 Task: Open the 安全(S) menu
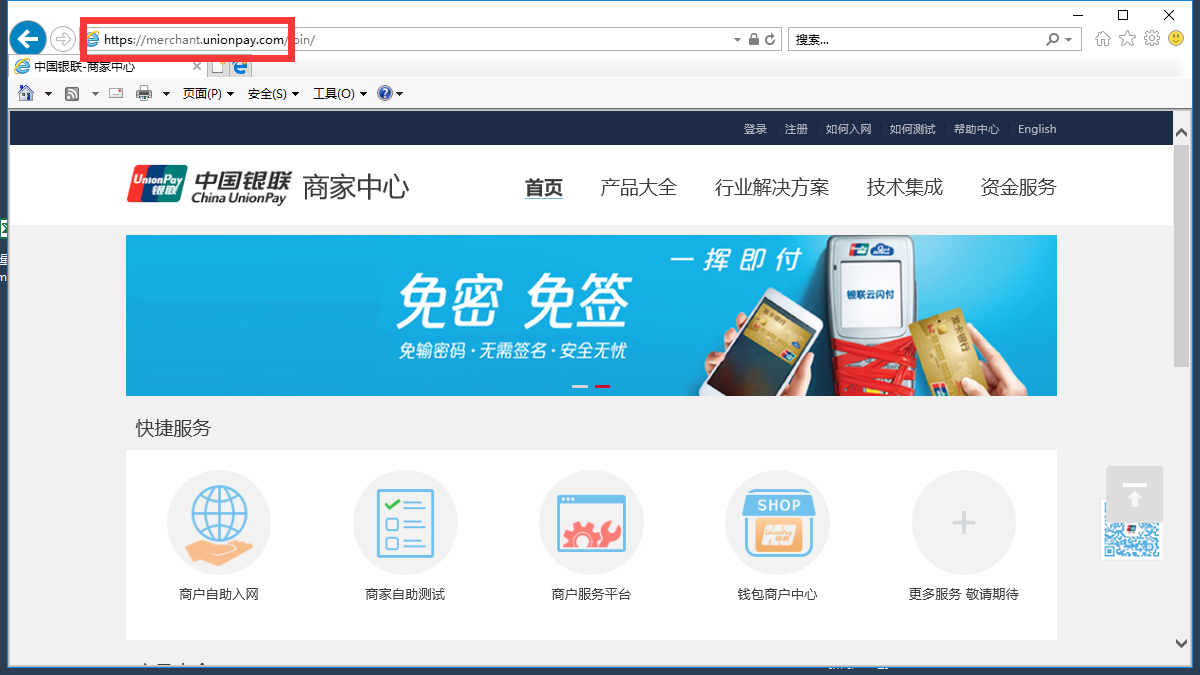click(273, 94)
